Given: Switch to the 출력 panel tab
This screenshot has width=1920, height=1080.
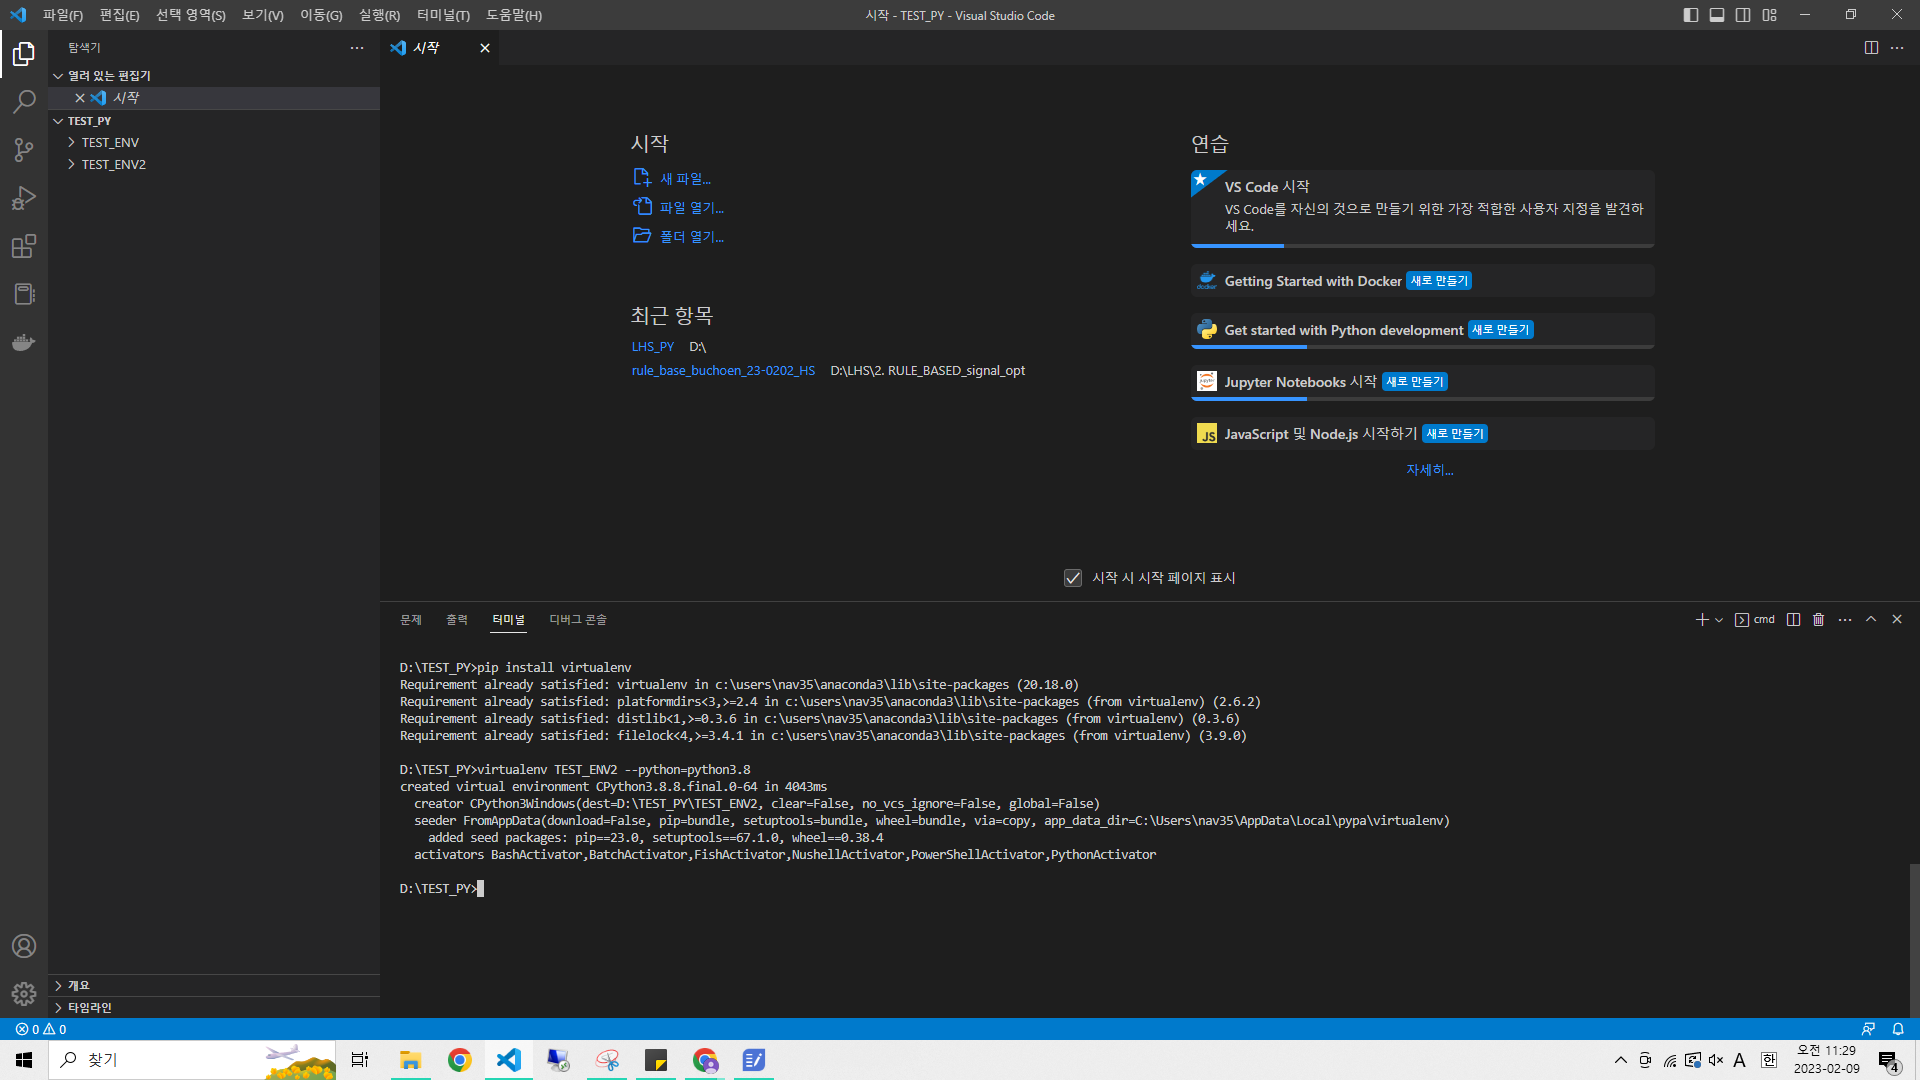Looking at the screenshot, I should (457, 620).
